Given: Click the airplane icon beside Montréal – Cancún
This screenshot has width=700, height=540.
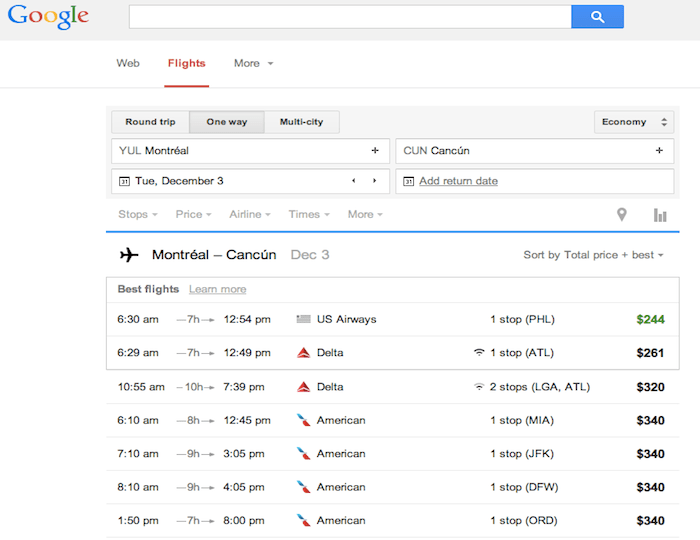Looking at the screenshot, I should pos(129,255).
